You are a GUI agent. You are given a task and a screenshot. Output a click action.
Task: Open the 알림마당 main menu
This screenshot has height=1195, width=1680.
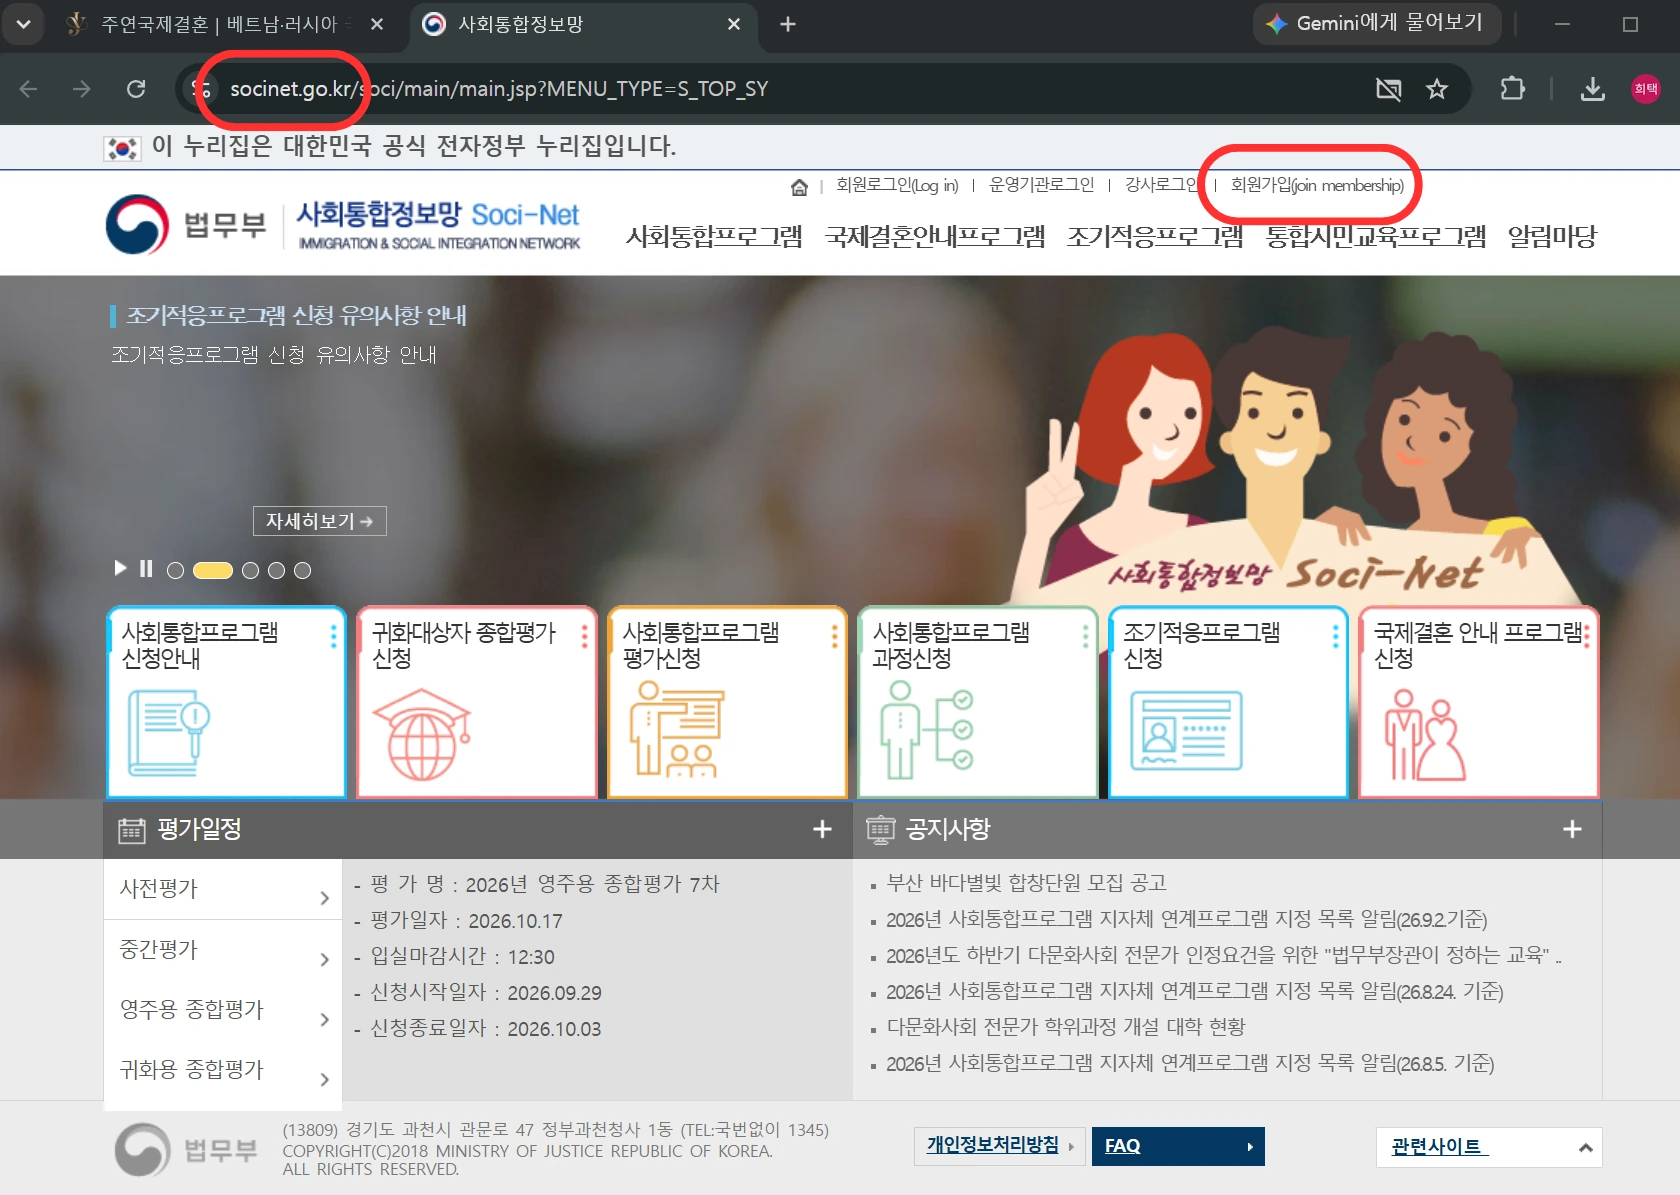[x=1552, y=237]
